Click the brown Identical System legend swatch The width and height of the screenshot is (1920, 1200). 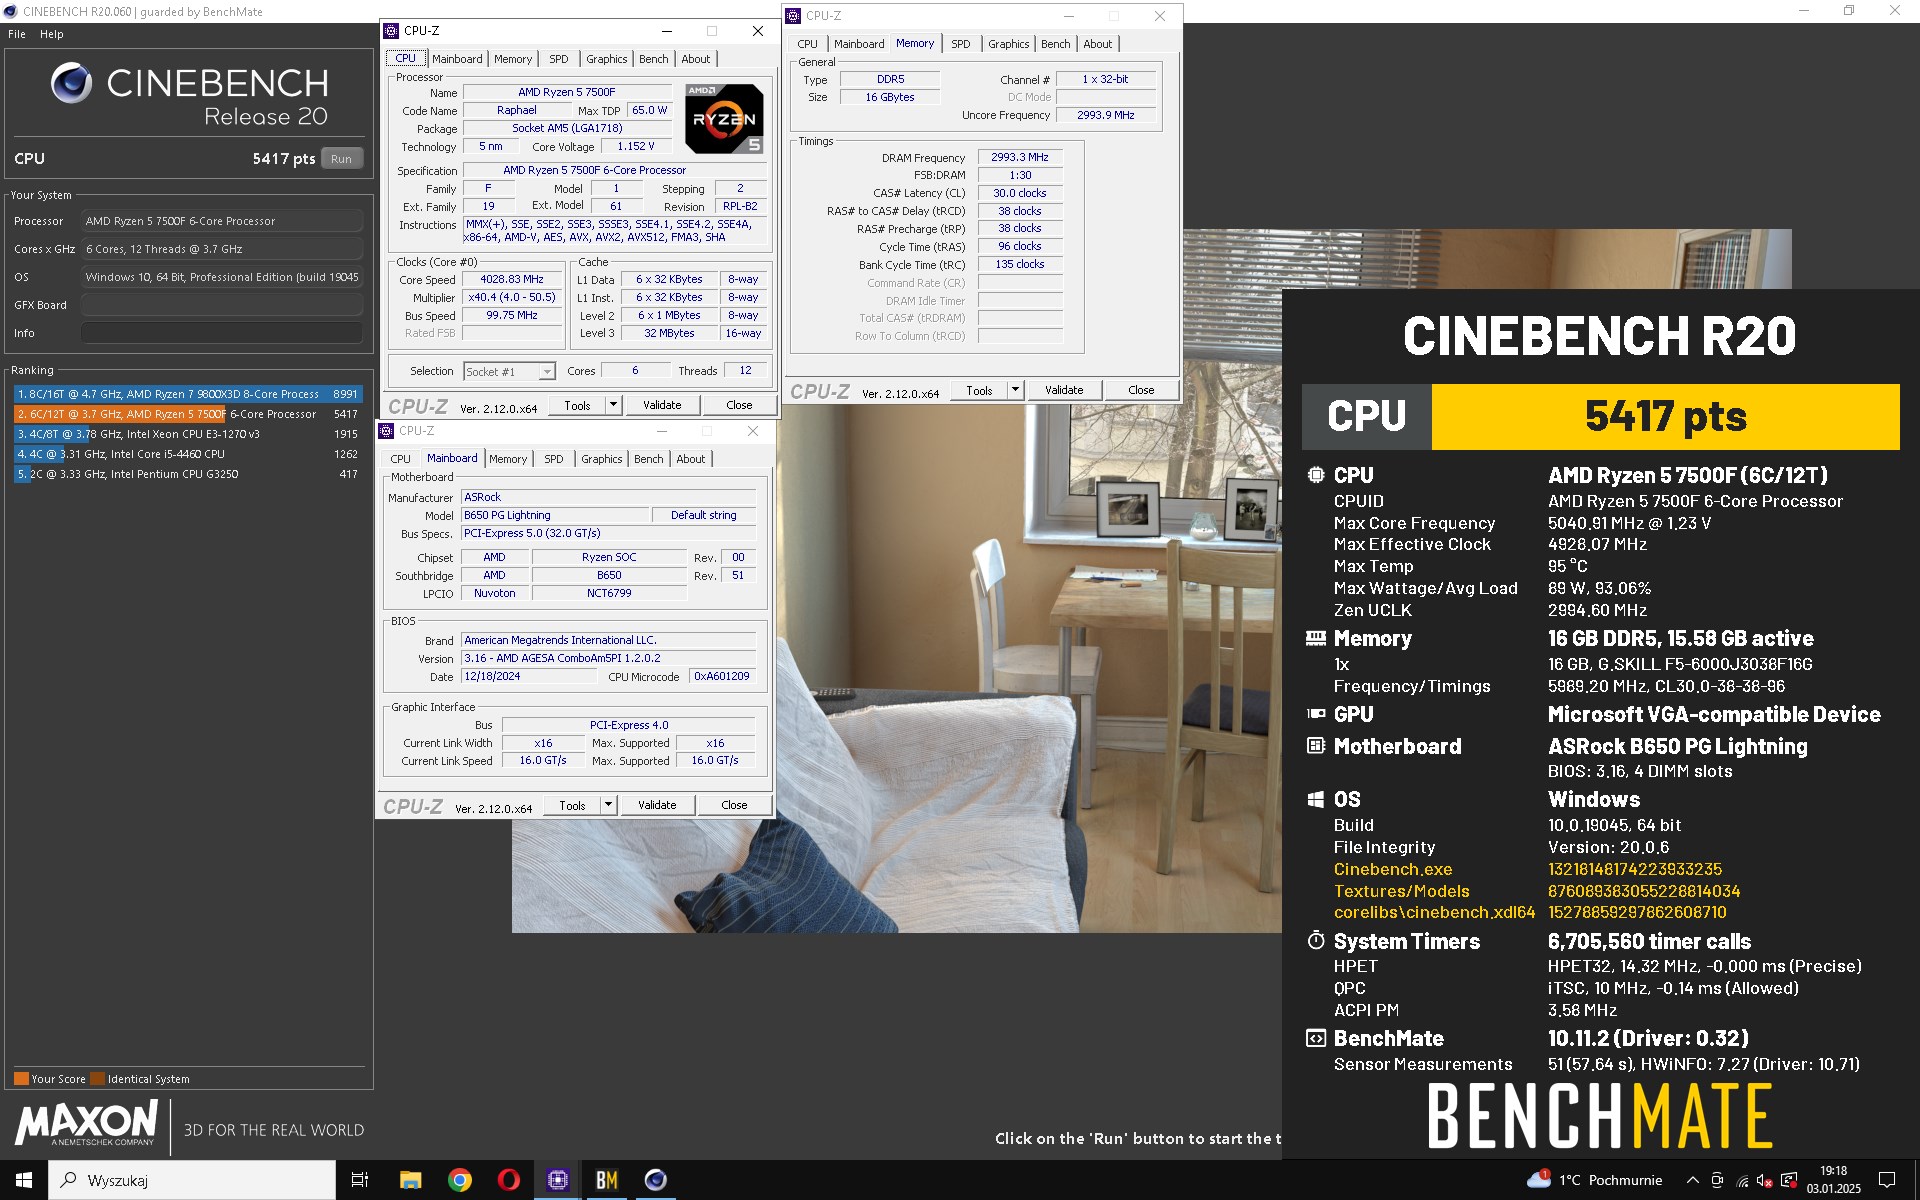[97, 1078]
